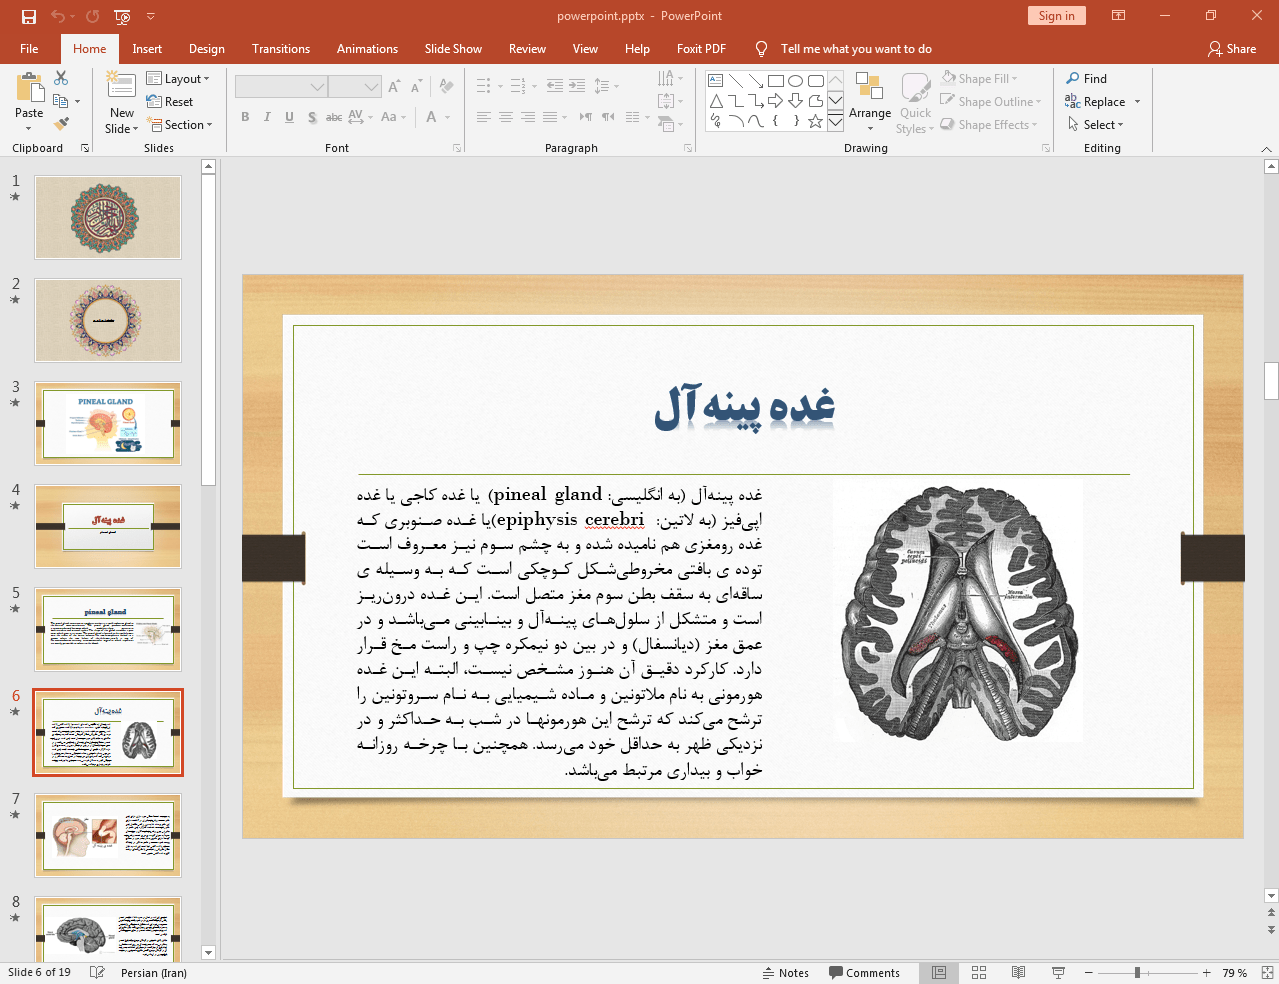Toggle the Comments pane
The width and height of the screenshot is (1279, 984).
point(865,973)
